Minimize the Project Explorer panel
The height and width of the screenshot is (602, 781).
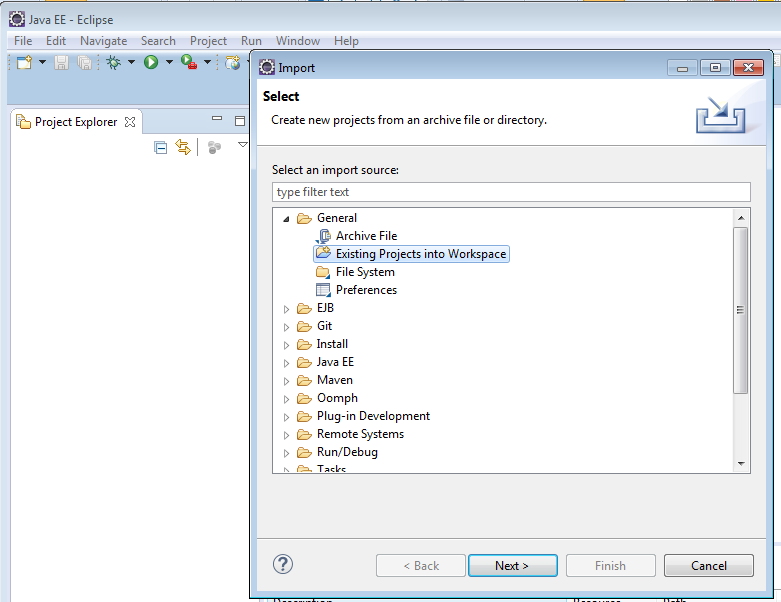[217, 119]
